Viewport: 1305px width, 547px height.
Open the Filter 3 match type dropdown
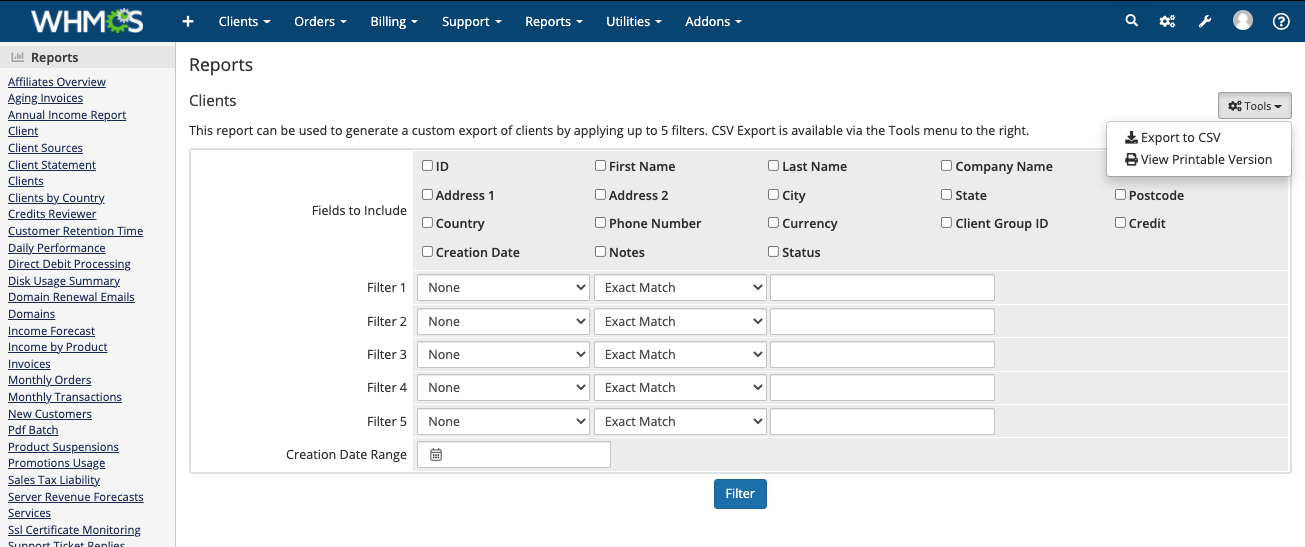pos(680,354)
